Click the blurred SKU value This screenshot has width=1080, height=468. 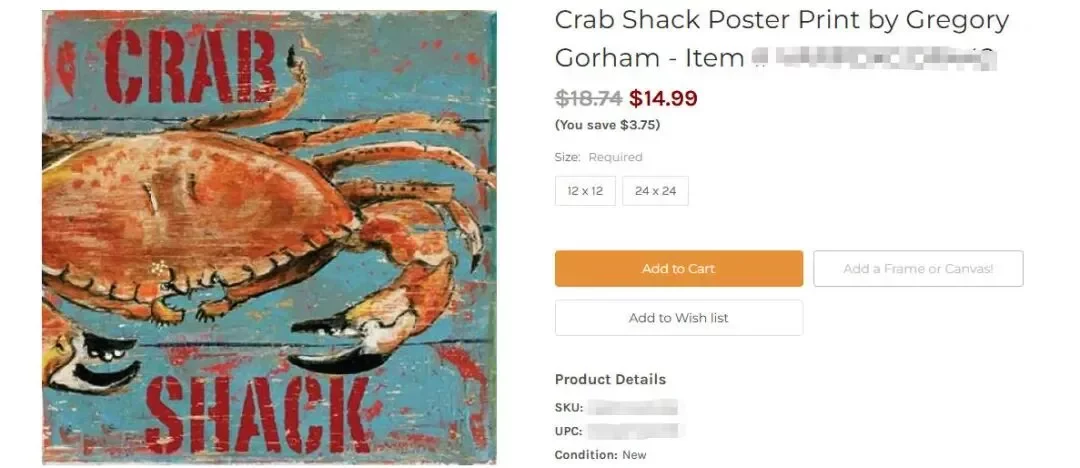point(632,407)
